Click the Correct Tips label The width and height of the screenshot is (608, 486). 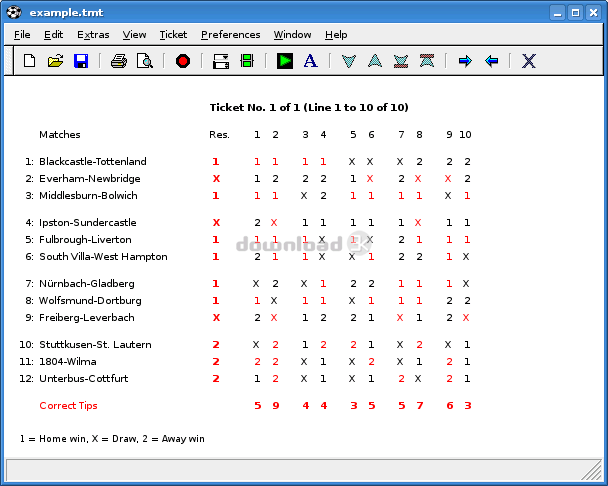(x=68, y=406)
